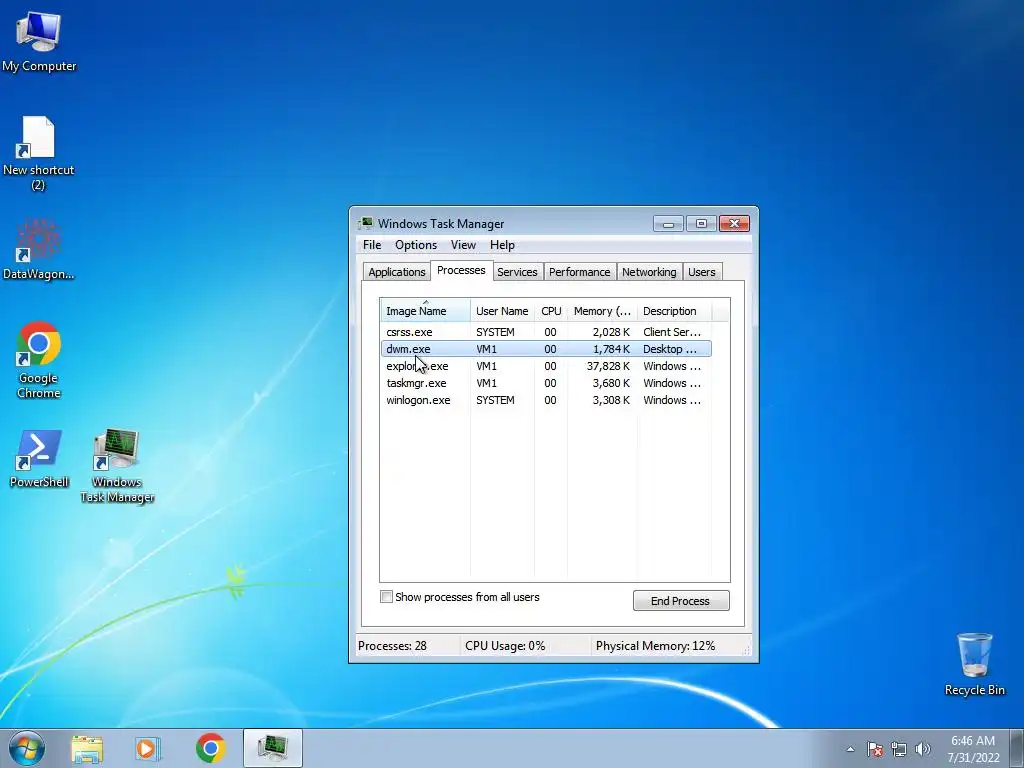Click the 37,828 K memory value

click(x=608, y=366)
